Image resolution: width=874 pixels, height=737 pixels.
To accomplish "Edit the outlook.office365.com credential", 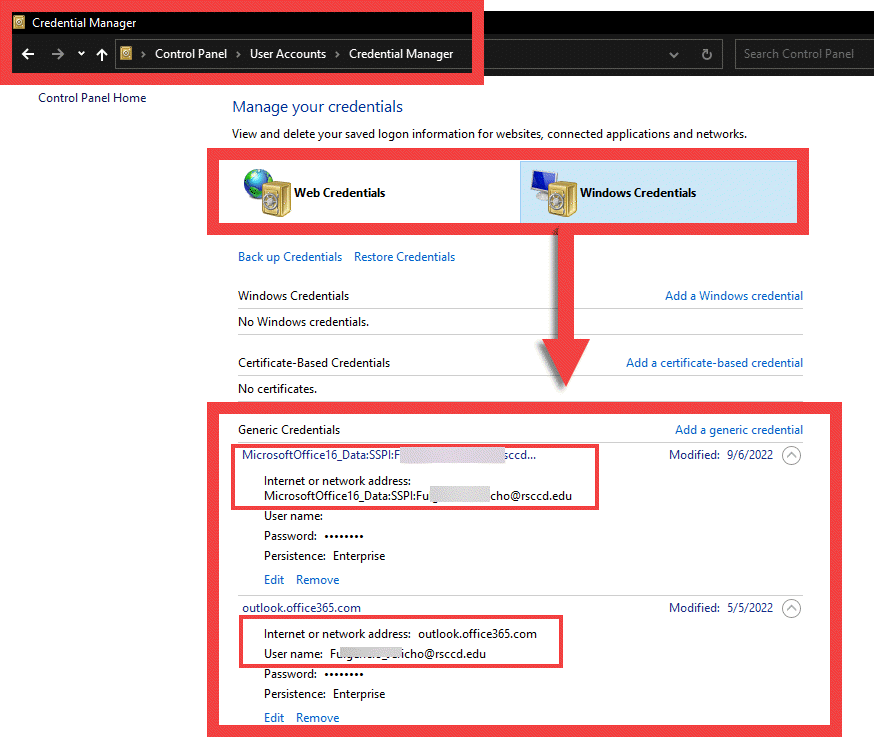I will [274, 718].
